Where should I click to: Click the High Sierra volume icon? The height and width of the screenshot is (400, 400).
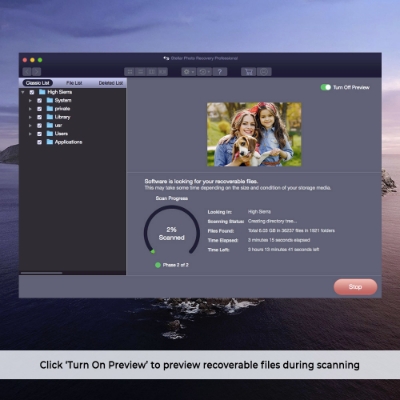tap(42, 92)
